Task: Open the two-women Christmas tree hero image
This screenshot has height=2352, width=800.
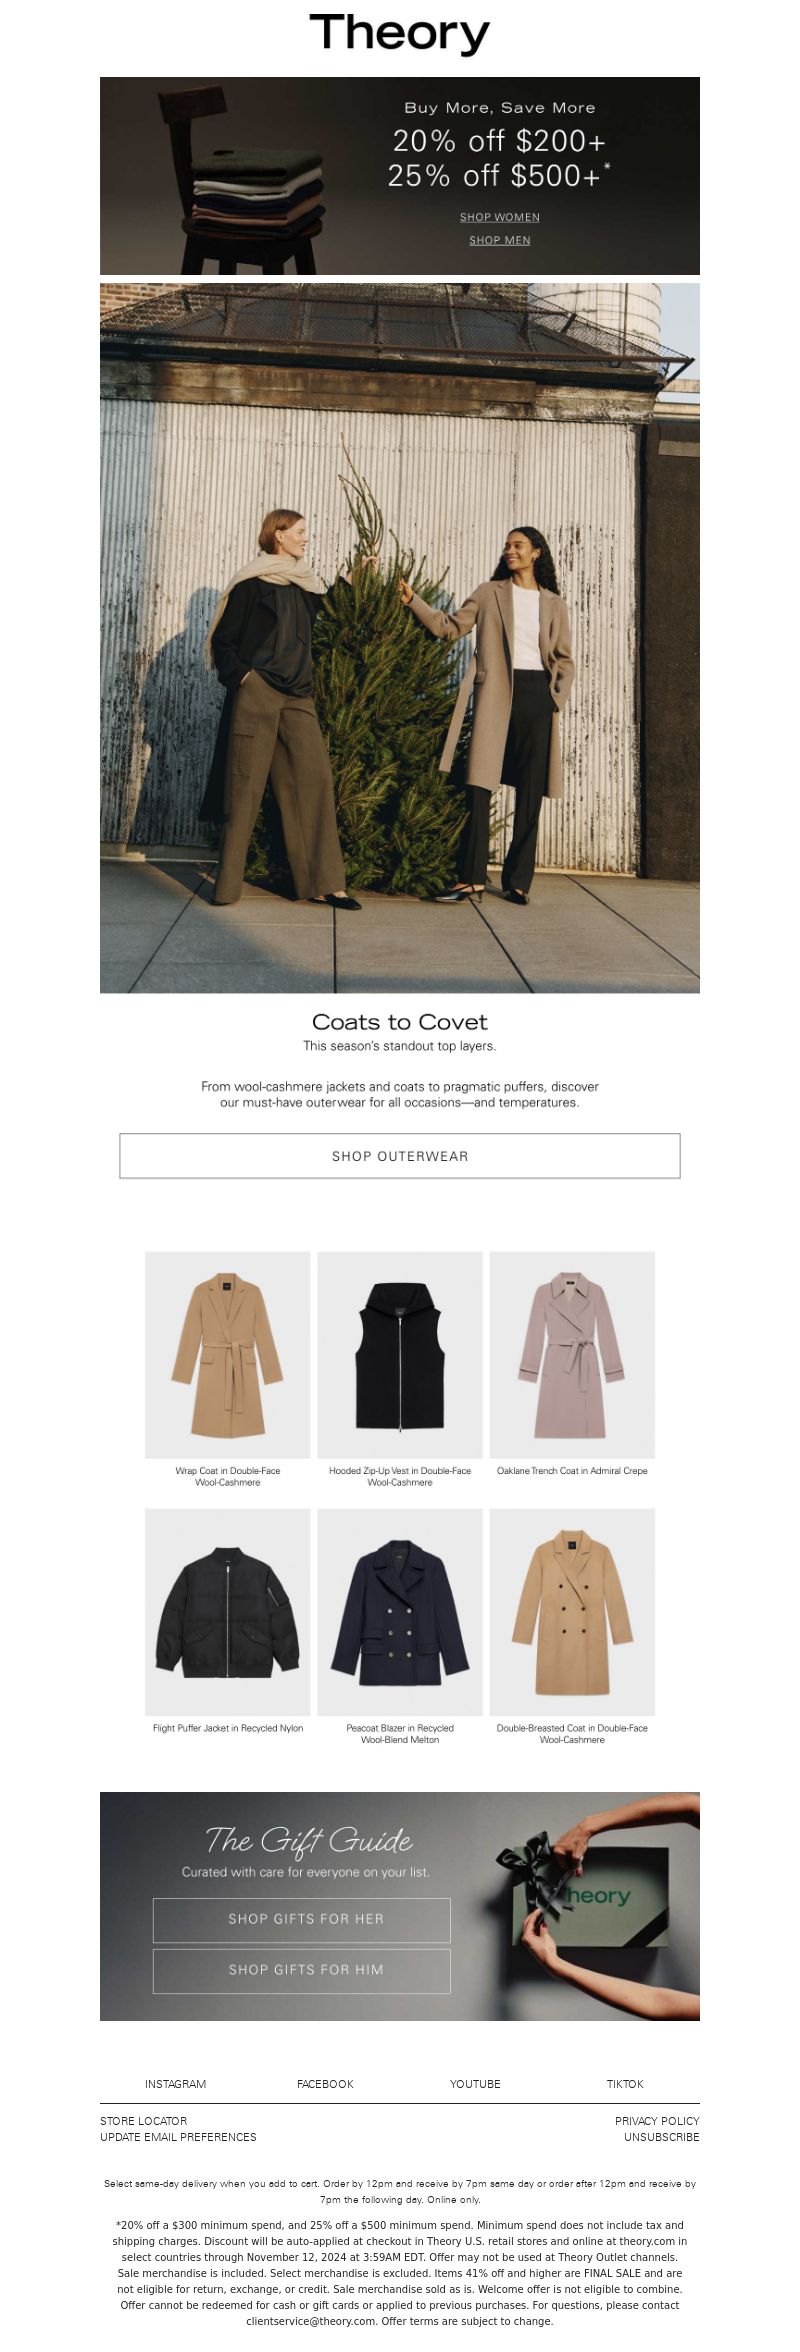Action: click(400, 638)
